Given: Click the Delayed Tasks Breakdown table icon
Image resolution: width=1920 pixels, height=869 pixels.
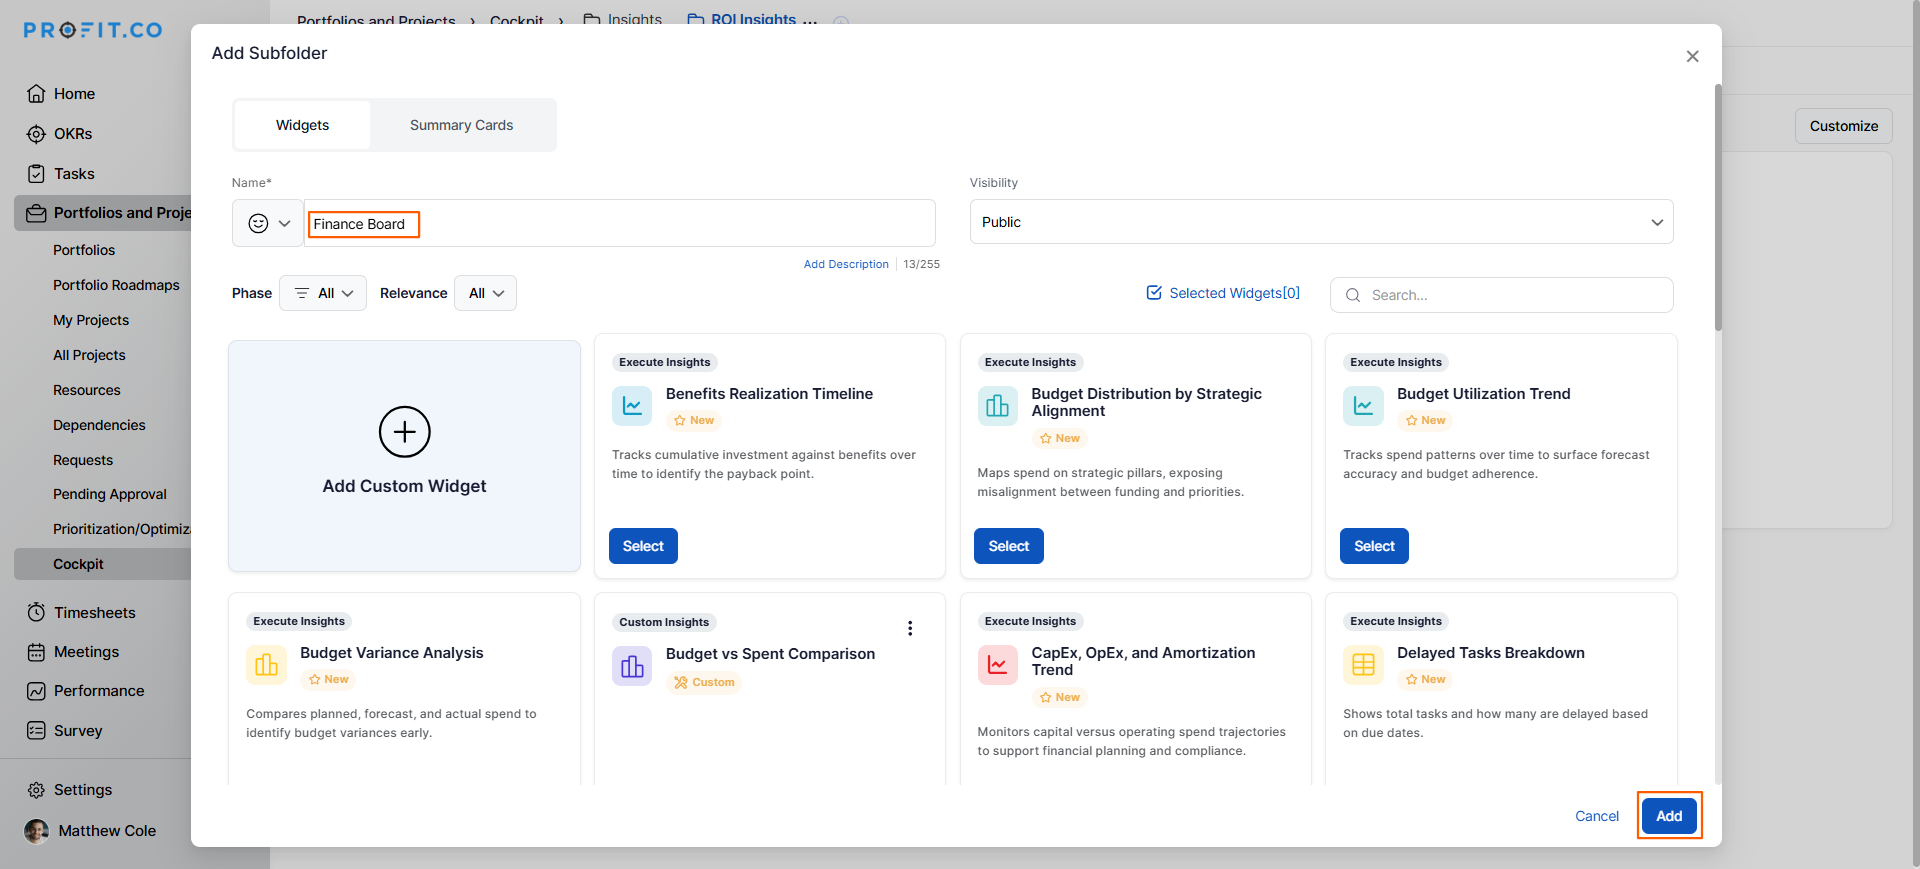Looking at the screenshot, I should click(1363, 665).
